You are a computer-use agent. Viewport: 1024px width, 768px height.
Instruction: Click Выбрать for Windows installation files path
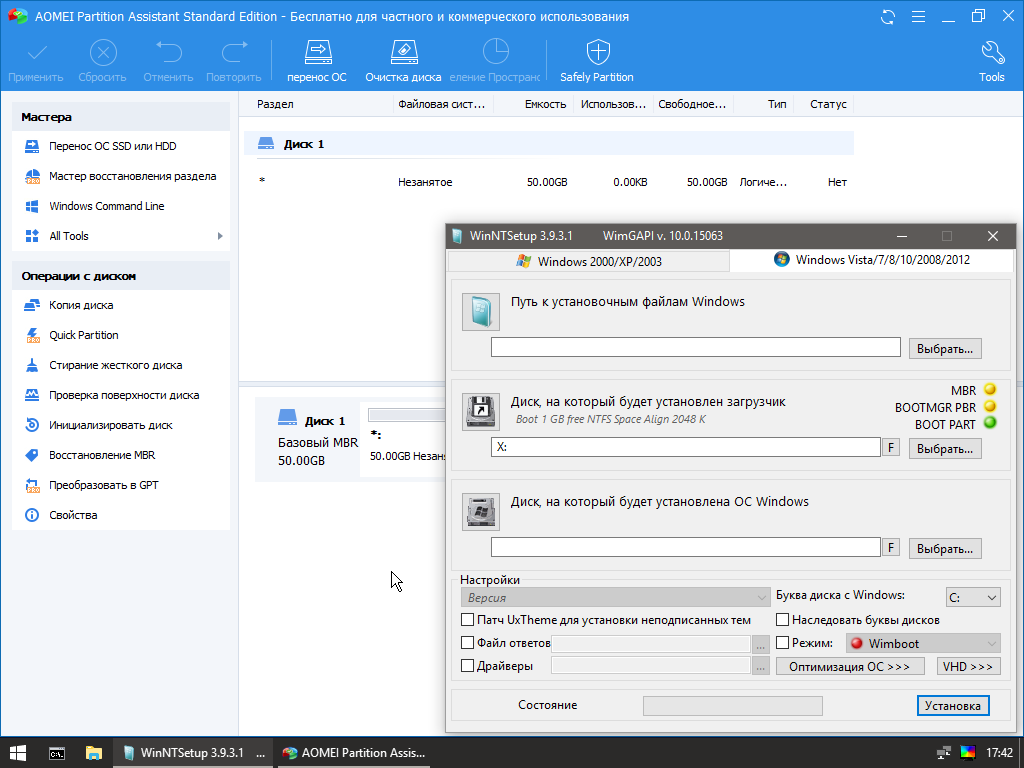point(945,349)
